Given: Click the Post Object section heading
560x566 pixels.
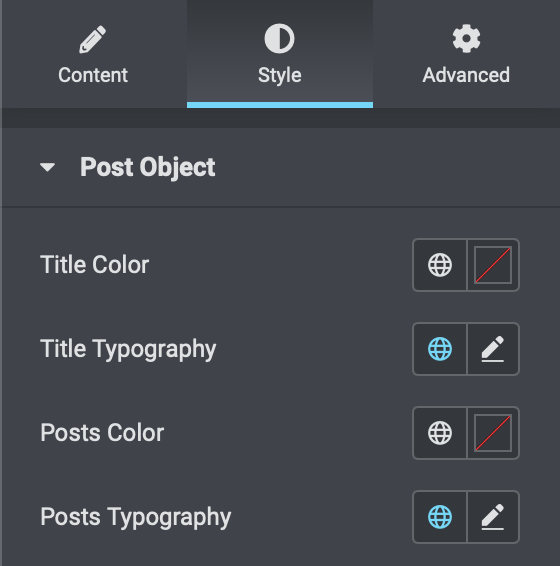Looking at the screenshot, I should coord(147,167).
